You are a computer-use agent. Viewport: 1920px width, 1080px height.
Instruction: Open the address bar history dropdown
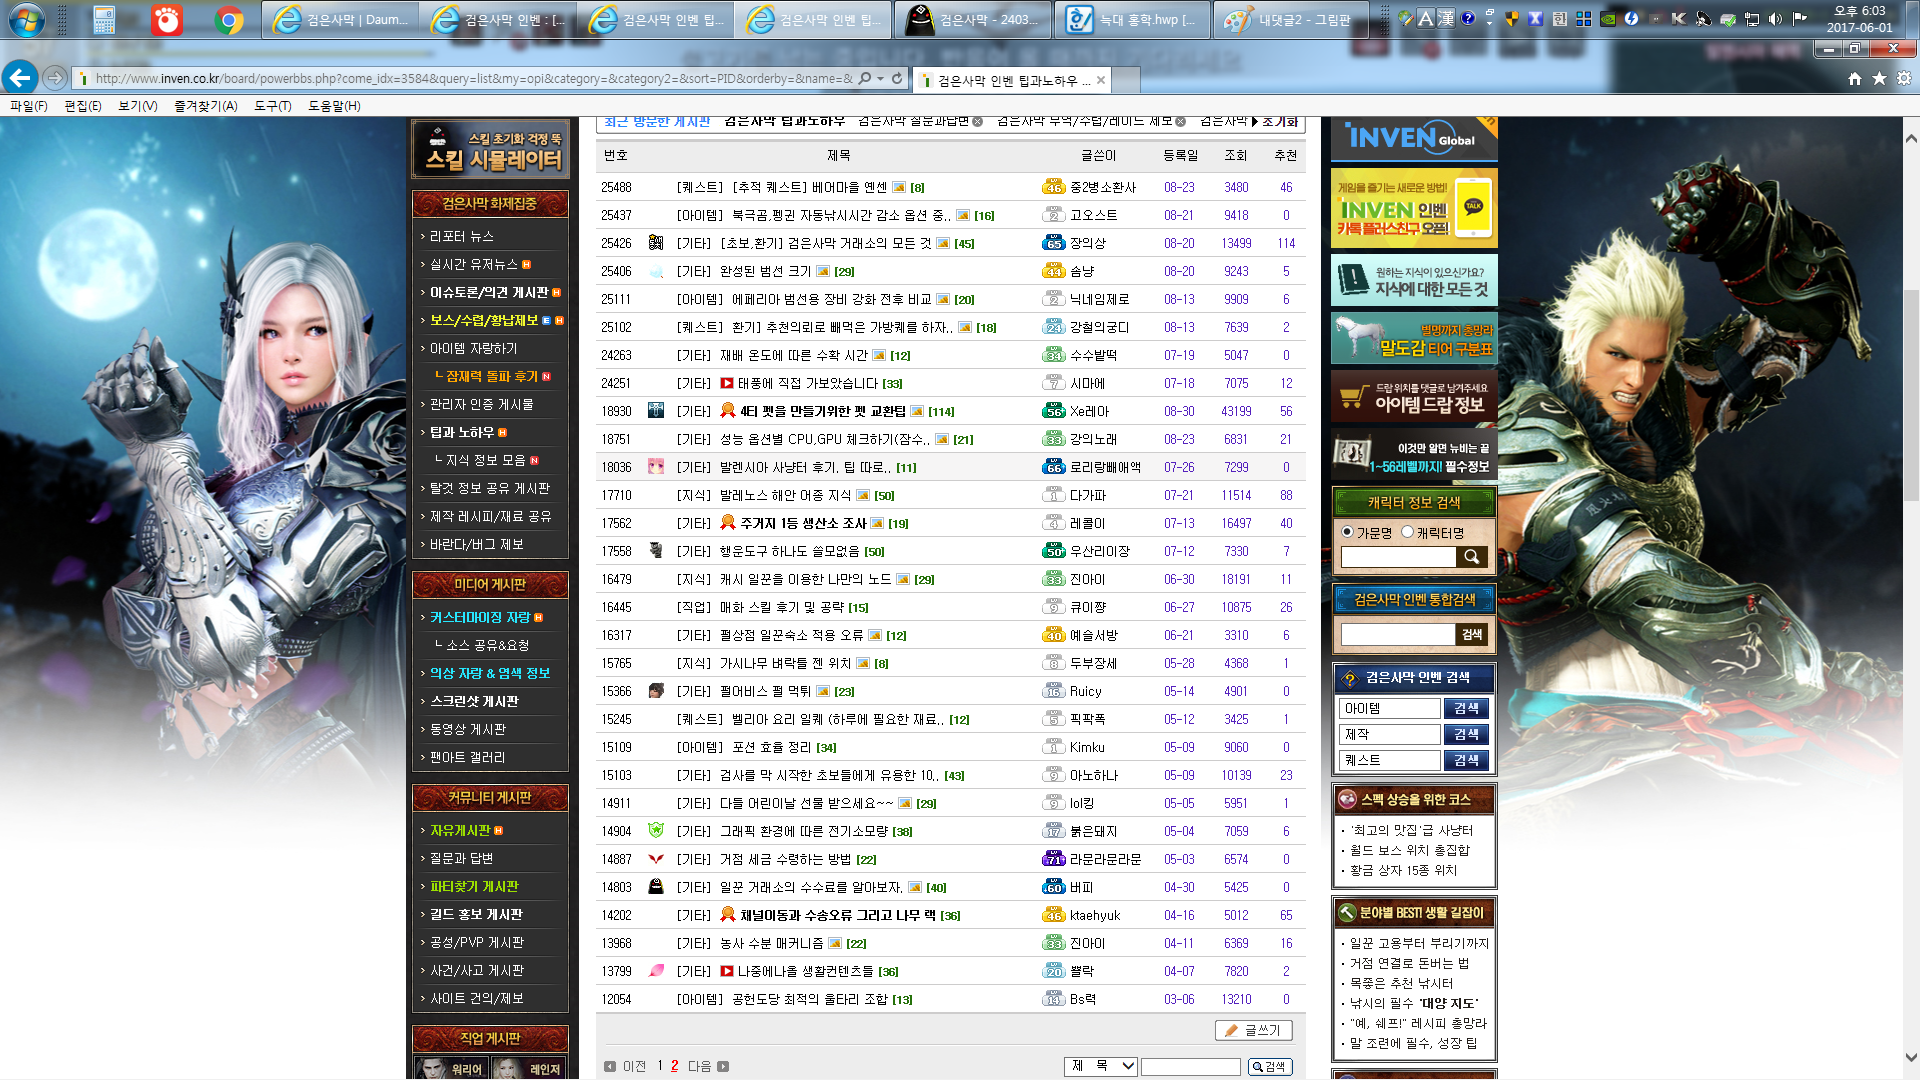tap(881, 80)
